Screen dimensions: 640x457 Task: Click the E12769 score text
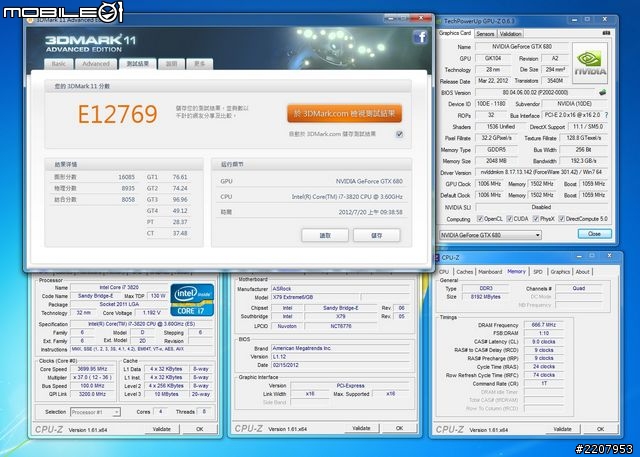[118, 114]
